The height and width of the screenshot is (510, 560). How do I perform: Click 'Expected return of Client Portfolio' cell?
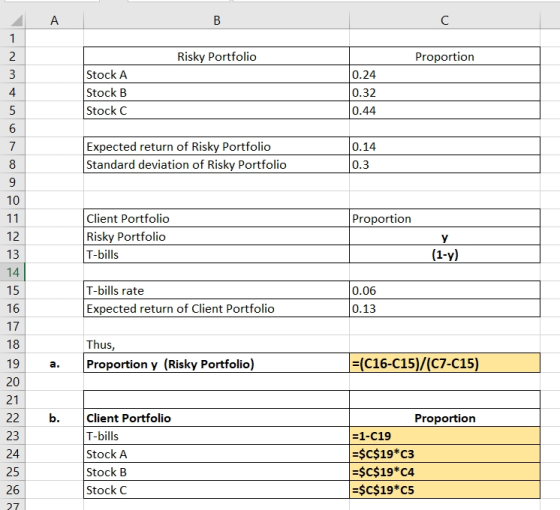(x=216, y=308)
